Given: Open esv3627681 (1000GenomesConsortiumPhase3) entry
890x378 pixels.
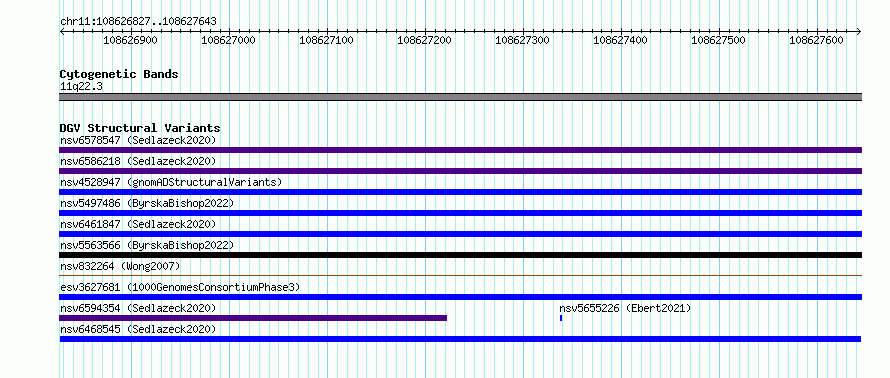Looking at the screenshot, I should point(180,287).
